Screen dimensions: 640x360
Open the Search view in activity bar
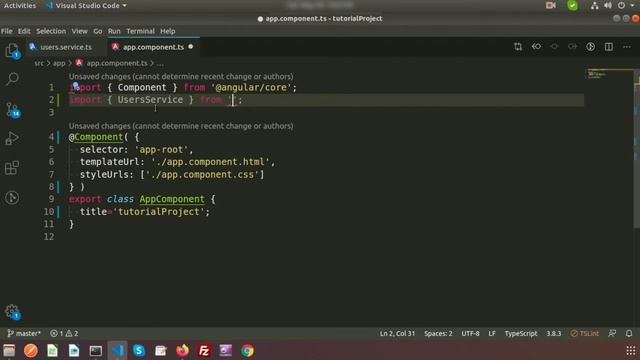point(12,79)
